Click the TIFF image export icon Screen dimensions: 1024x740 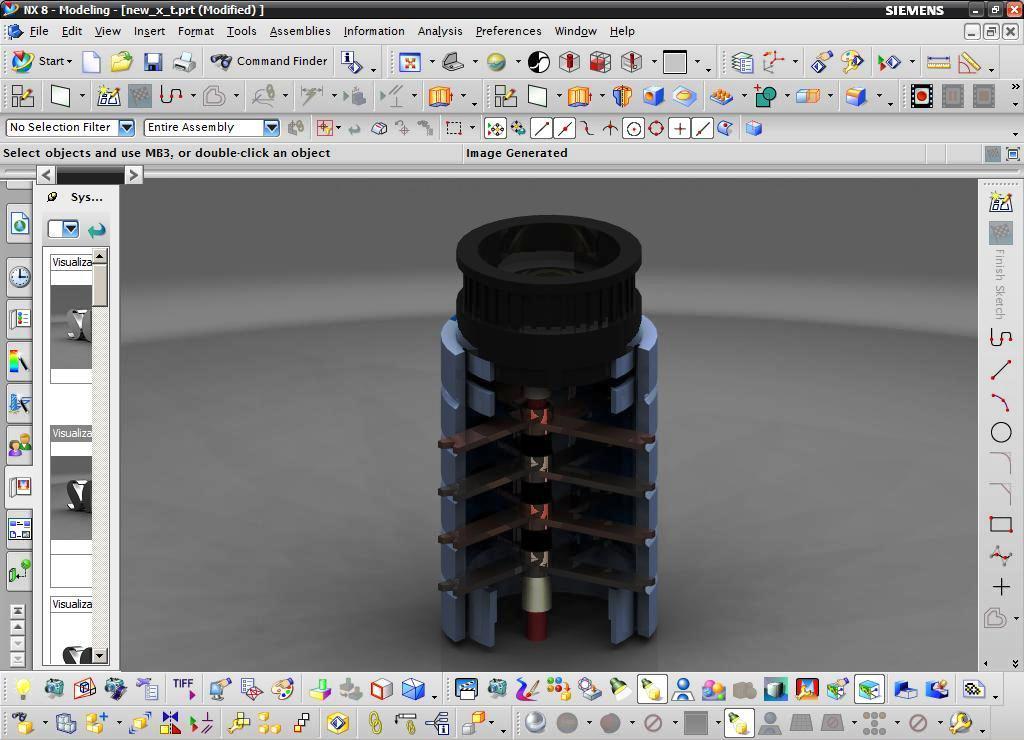(184, 688)
